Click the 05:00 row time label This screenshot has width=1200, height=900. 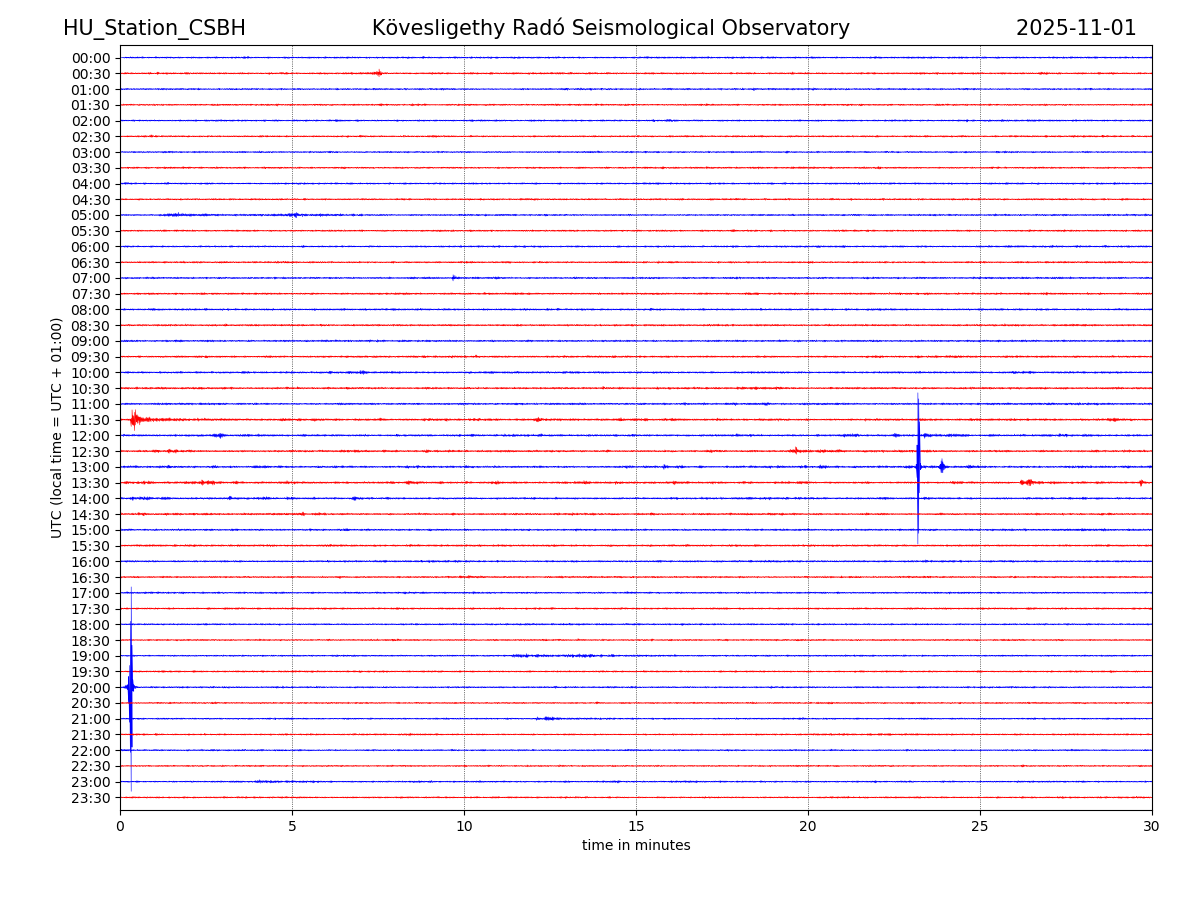91,215
